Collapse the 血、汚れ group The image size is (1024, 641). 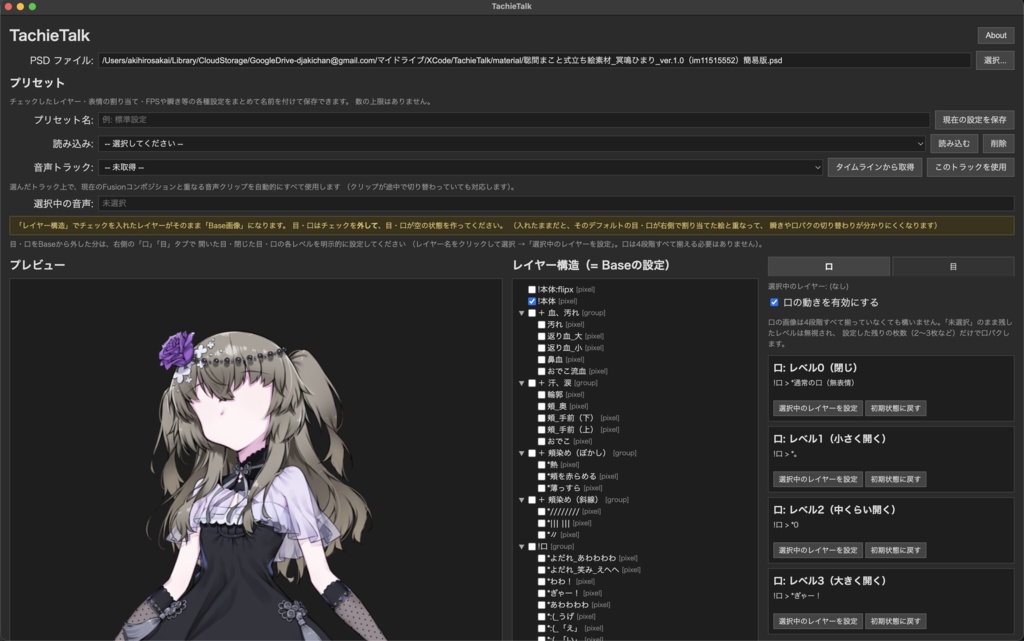[521, 313]
